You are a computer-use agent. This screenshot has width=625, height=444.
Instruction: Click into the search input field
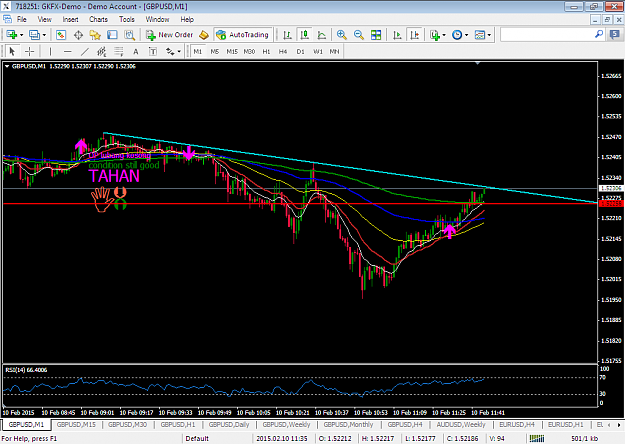pyautogui.click(x=547, y=35)
